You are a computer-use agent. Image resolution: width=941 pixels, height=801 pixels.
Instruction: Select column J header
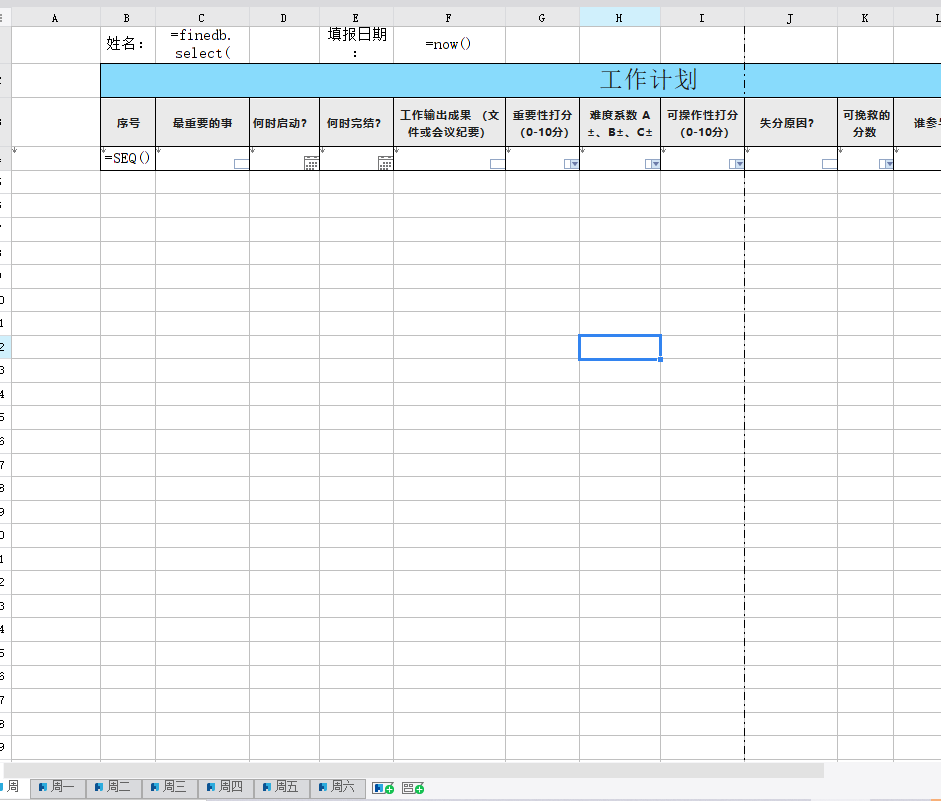coord(790,18)
